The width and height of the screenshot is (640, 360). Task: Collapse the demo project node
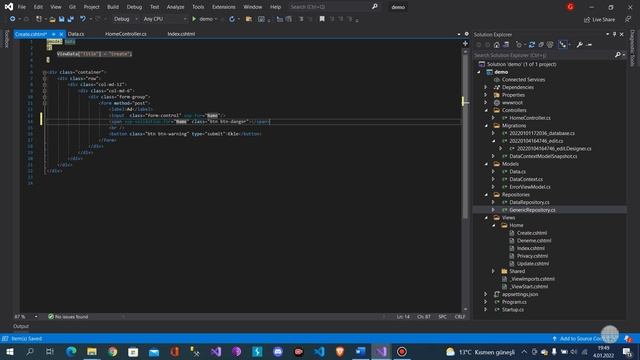[479, 72]
